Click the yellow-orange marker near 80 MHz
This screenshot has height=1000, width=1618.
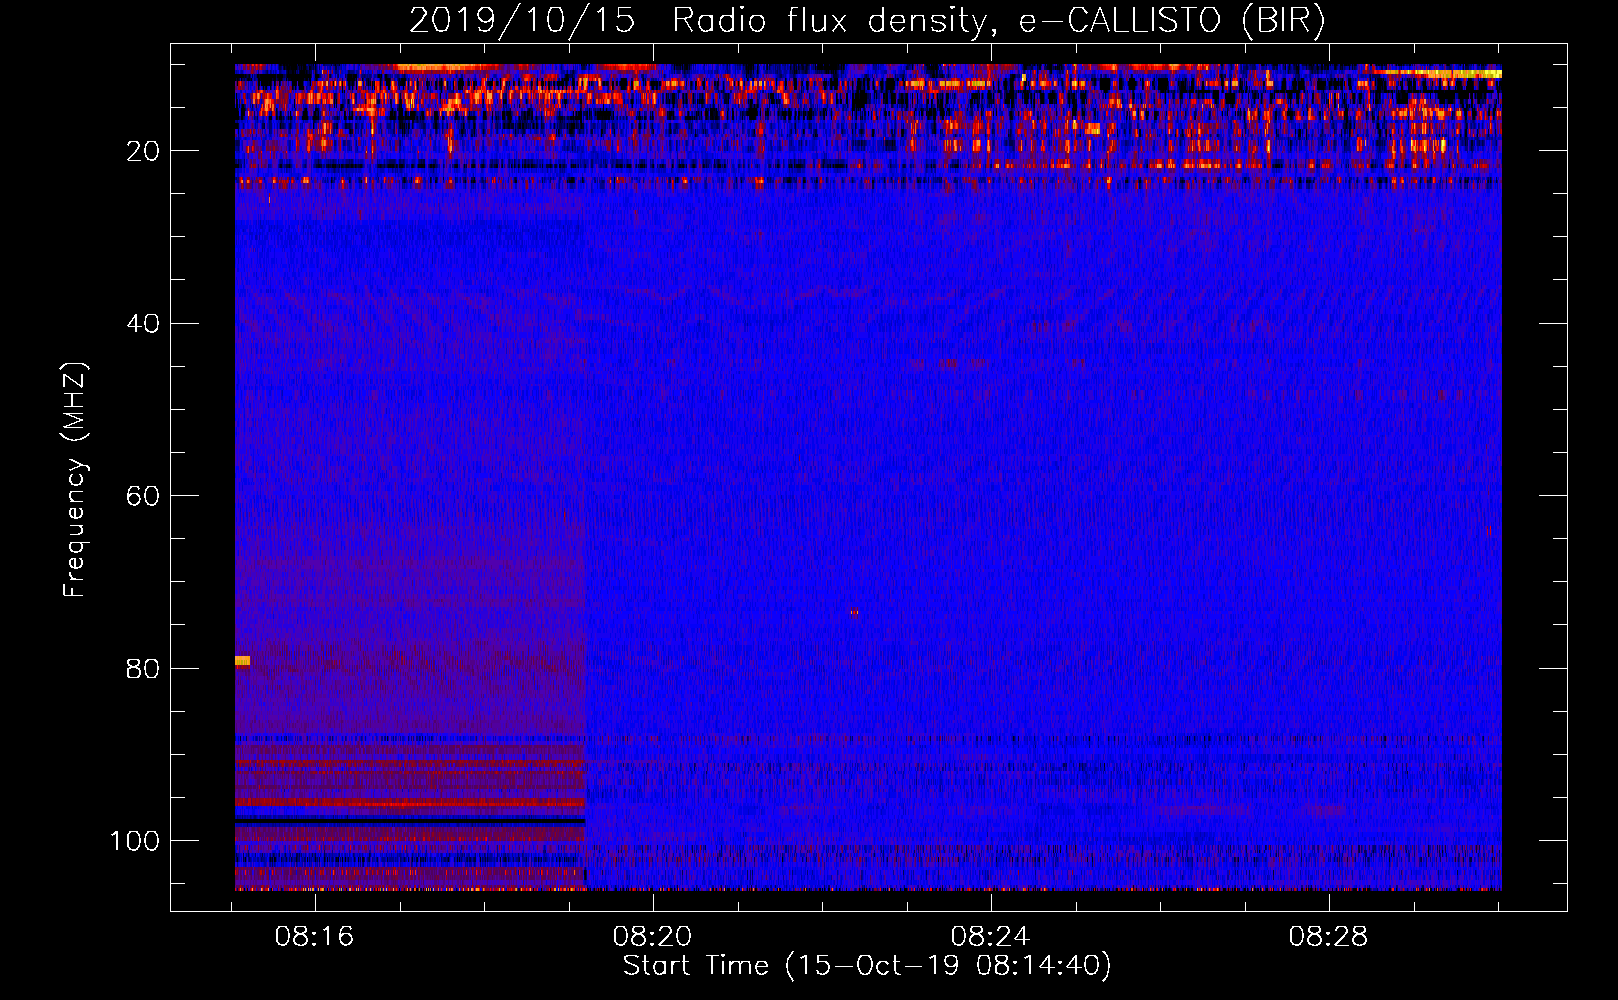coord(242,661)
